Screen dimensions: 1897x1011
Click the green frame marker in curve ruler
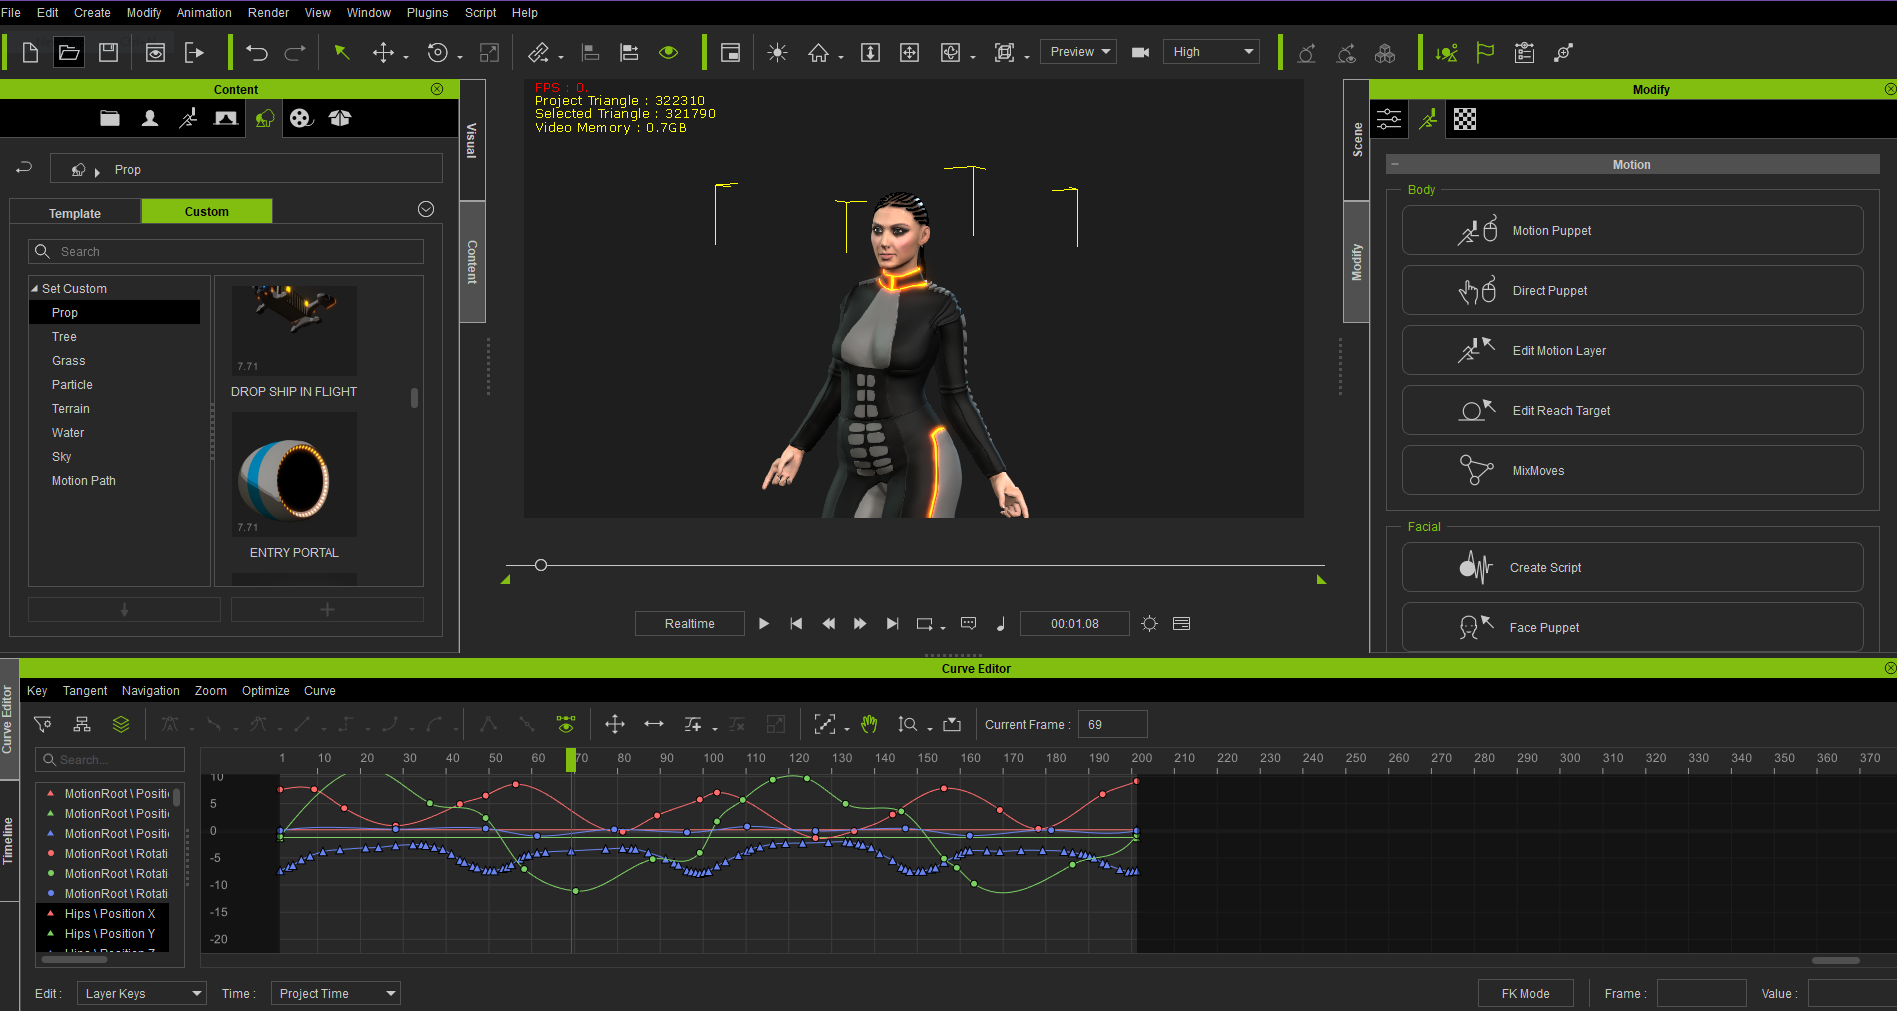(571, 760)
